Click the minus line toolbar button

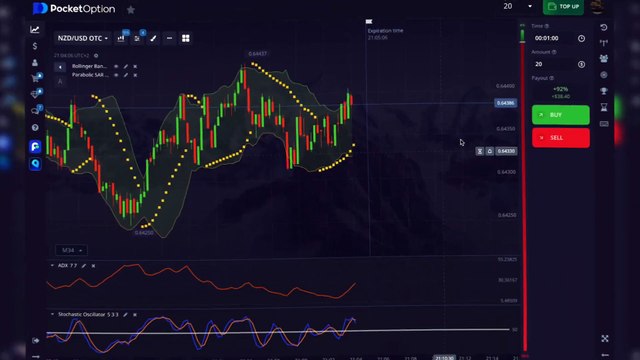coord(169,38)
